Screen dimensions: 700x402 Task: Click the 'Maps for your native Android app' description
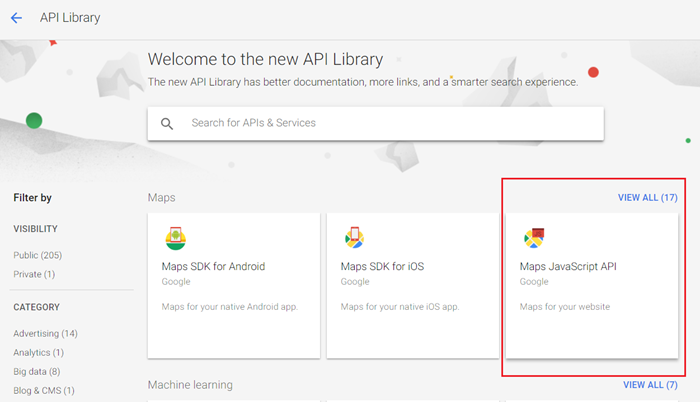coord(229,307)
